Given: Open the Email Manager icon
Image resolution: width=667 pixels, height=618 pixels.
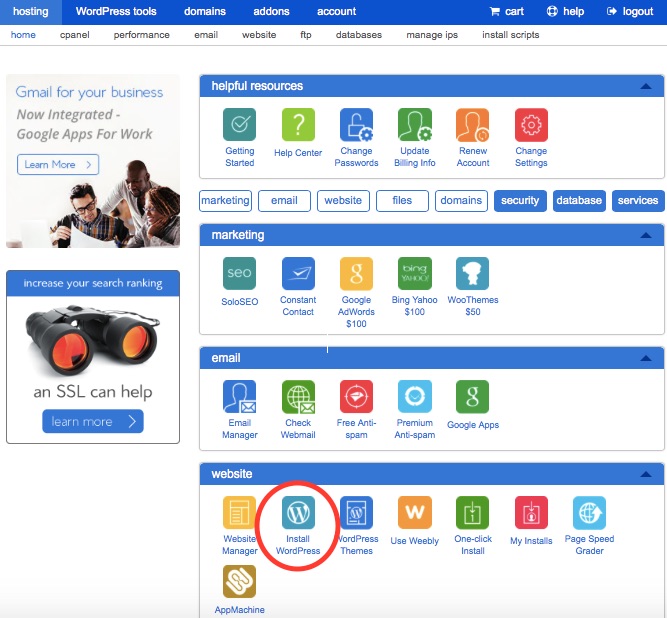Looking at the screenshot, I should [x=239, y=397].
